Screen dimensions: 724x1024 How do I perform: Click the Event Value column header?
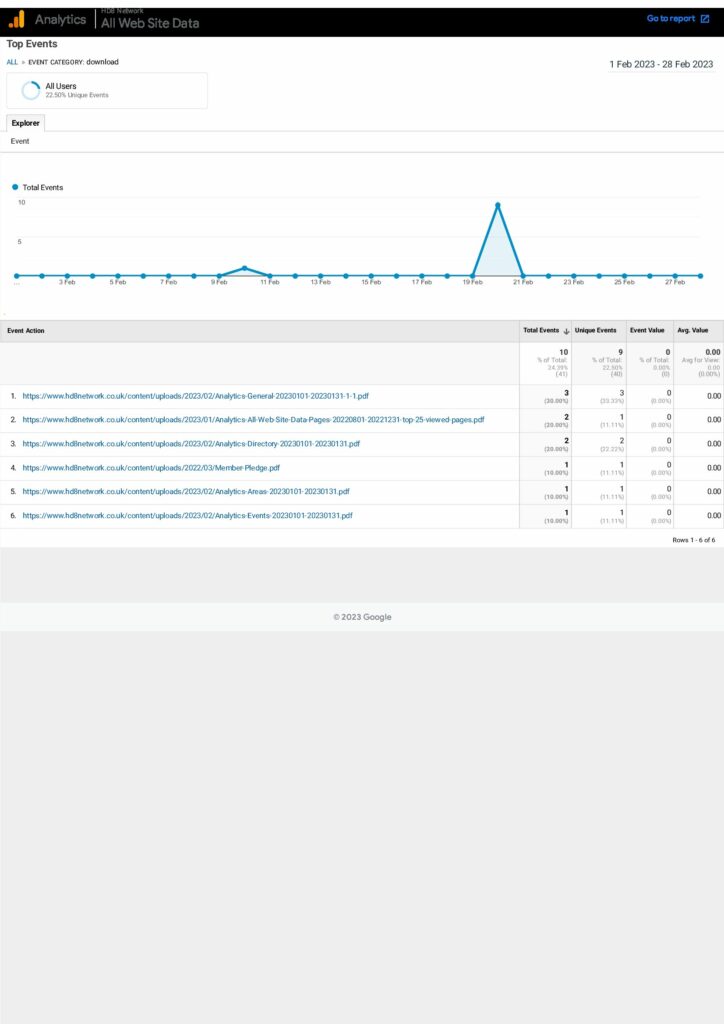(646, 331)
